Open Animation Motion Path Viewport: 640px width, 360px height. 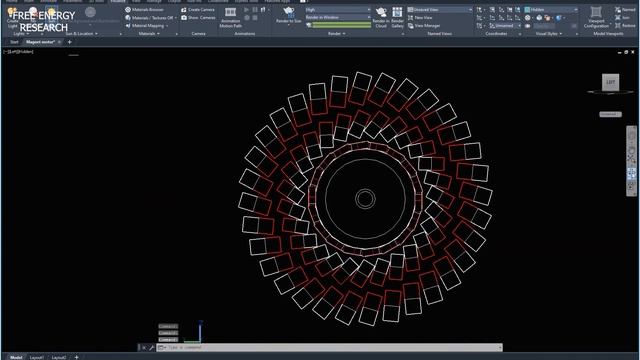pyautogui.click(x=231, y=18)
